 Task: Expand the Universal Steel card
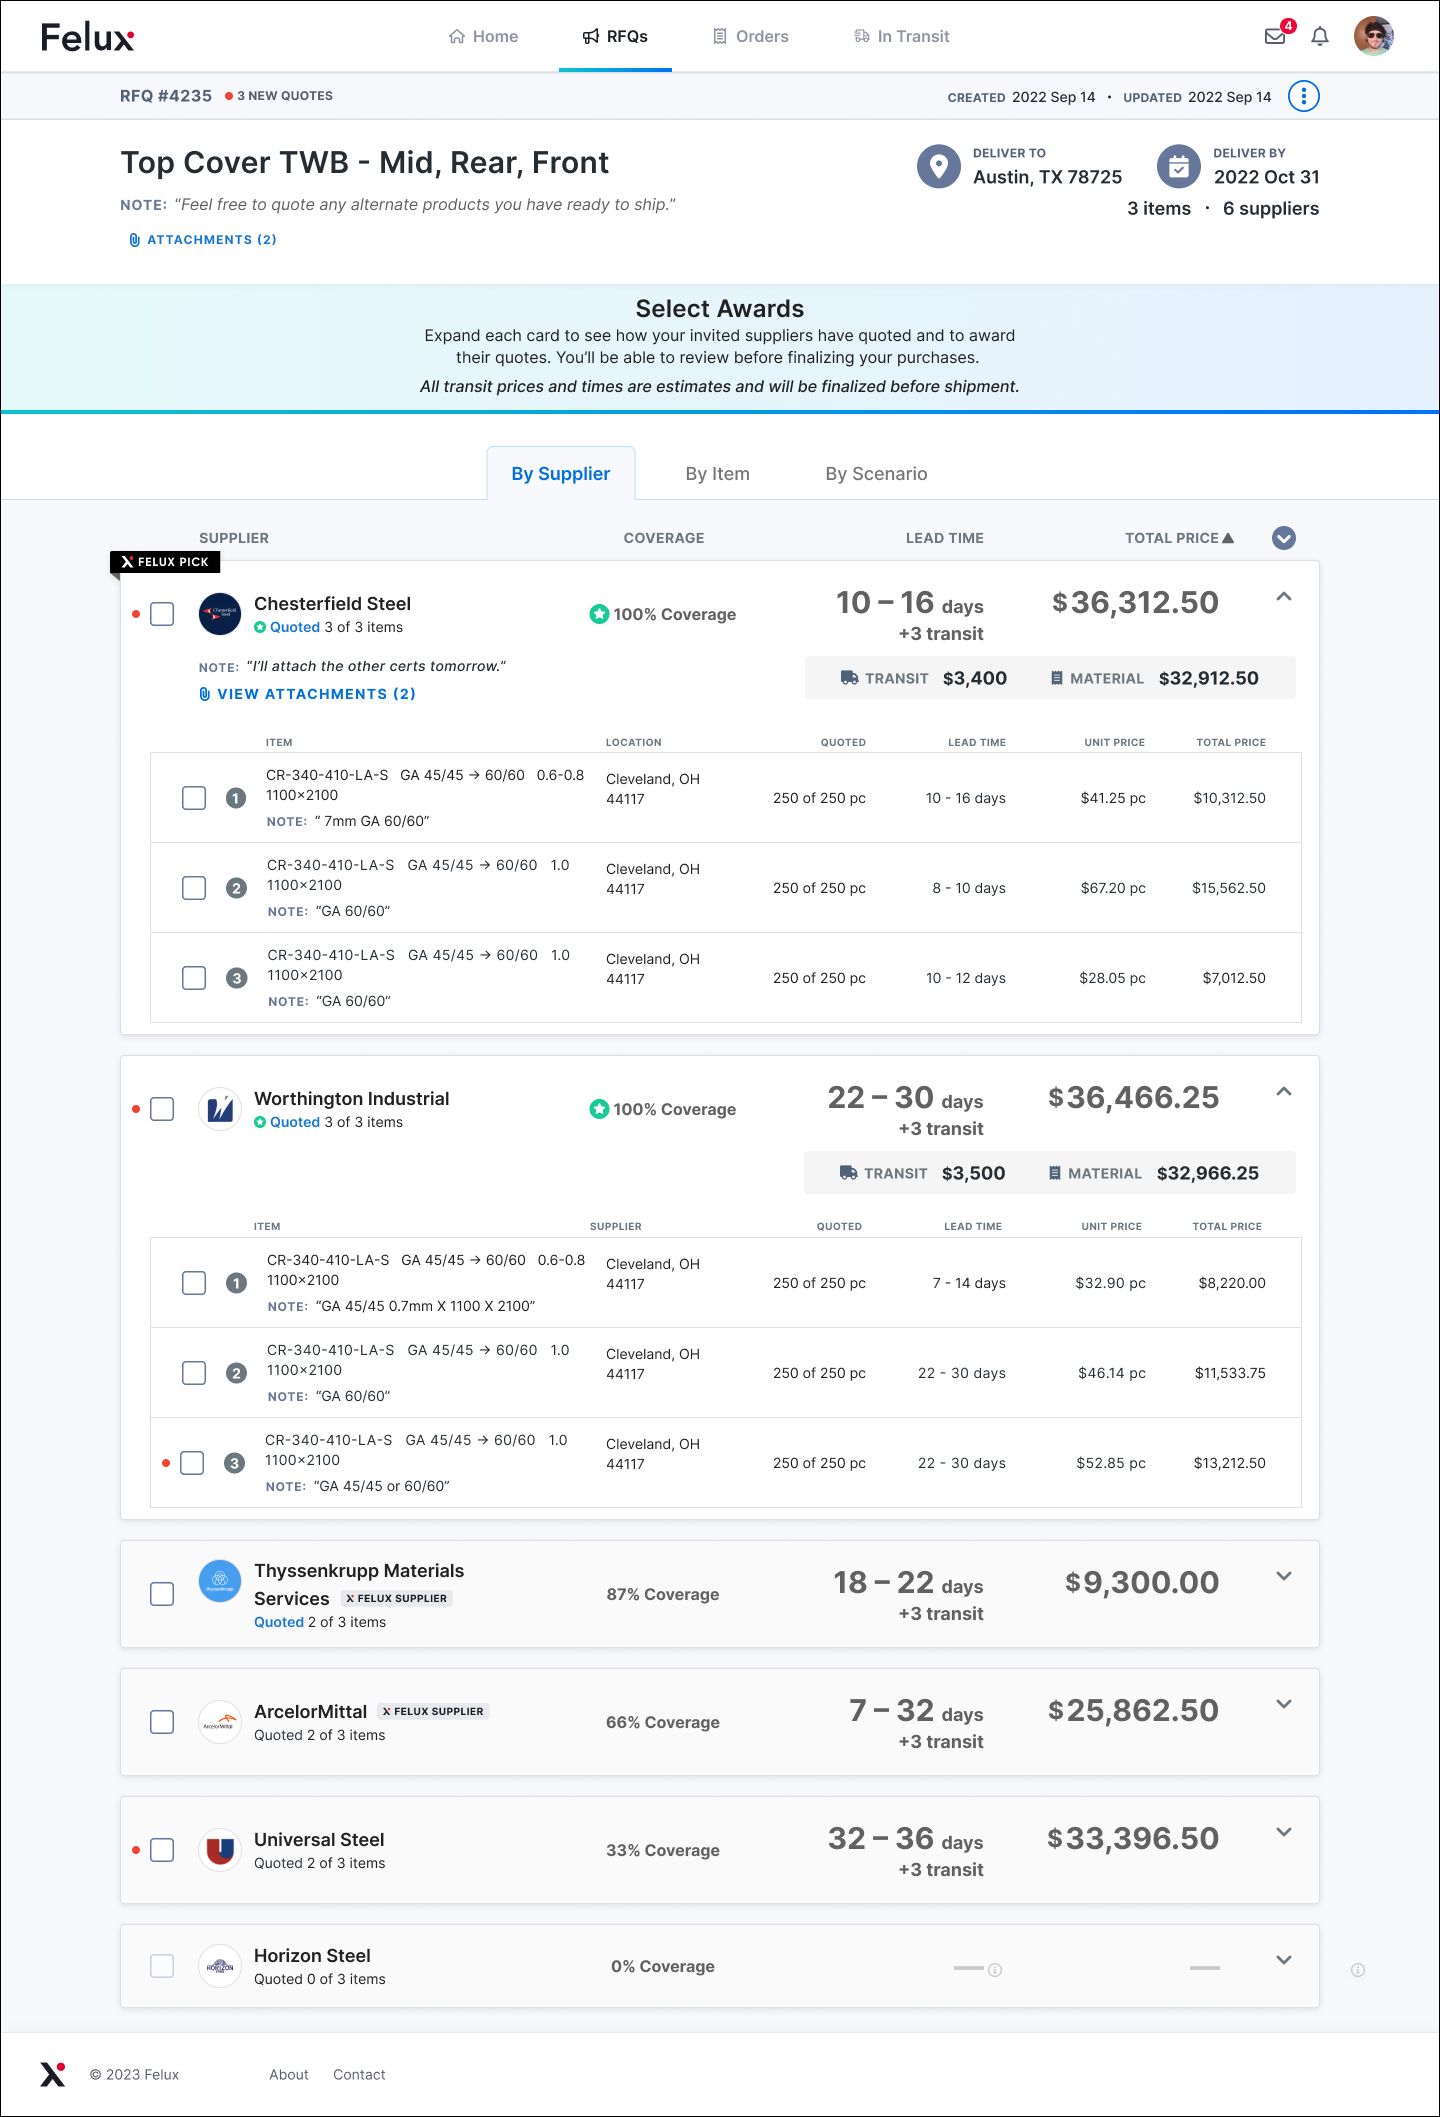(x=1284, y=1832)
